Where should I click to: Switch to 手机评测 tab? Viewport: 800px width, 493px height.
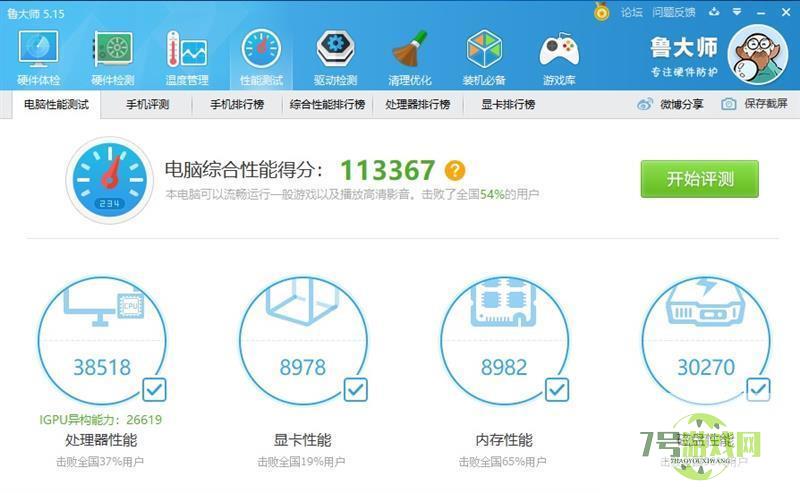pos(147,105)
